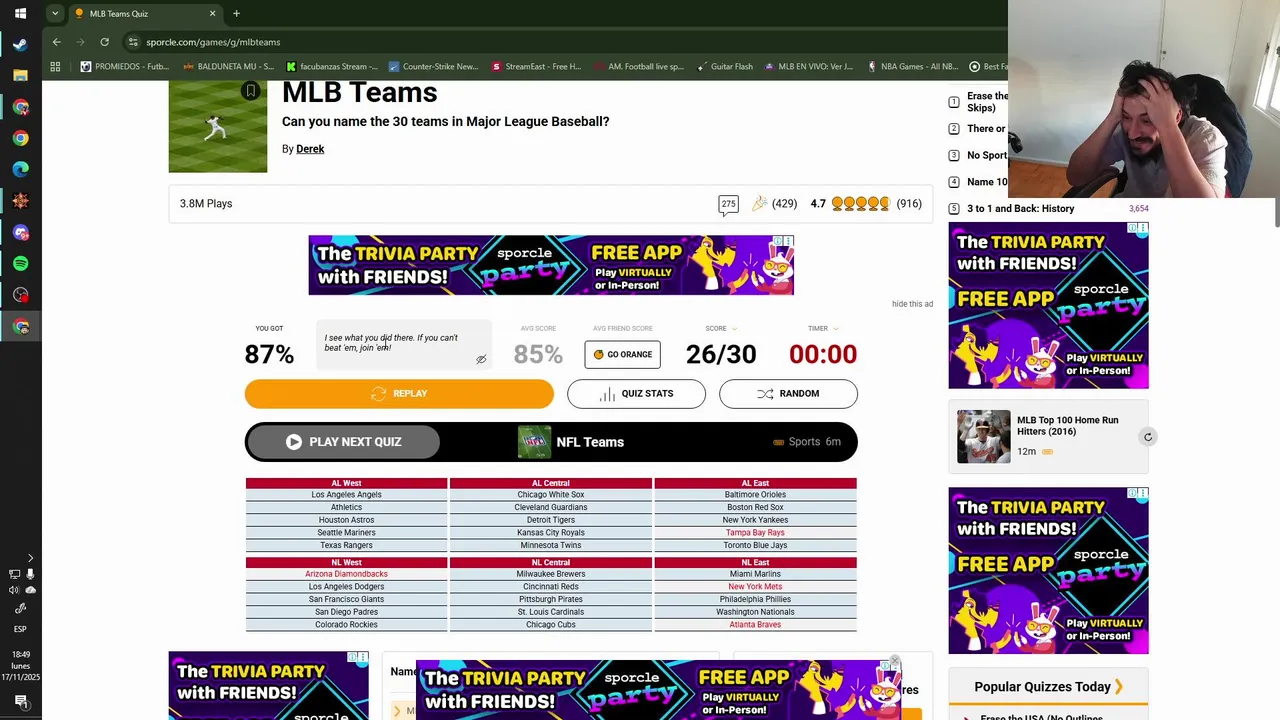Click the Tampa Bay Rays answer

[755, 533]
